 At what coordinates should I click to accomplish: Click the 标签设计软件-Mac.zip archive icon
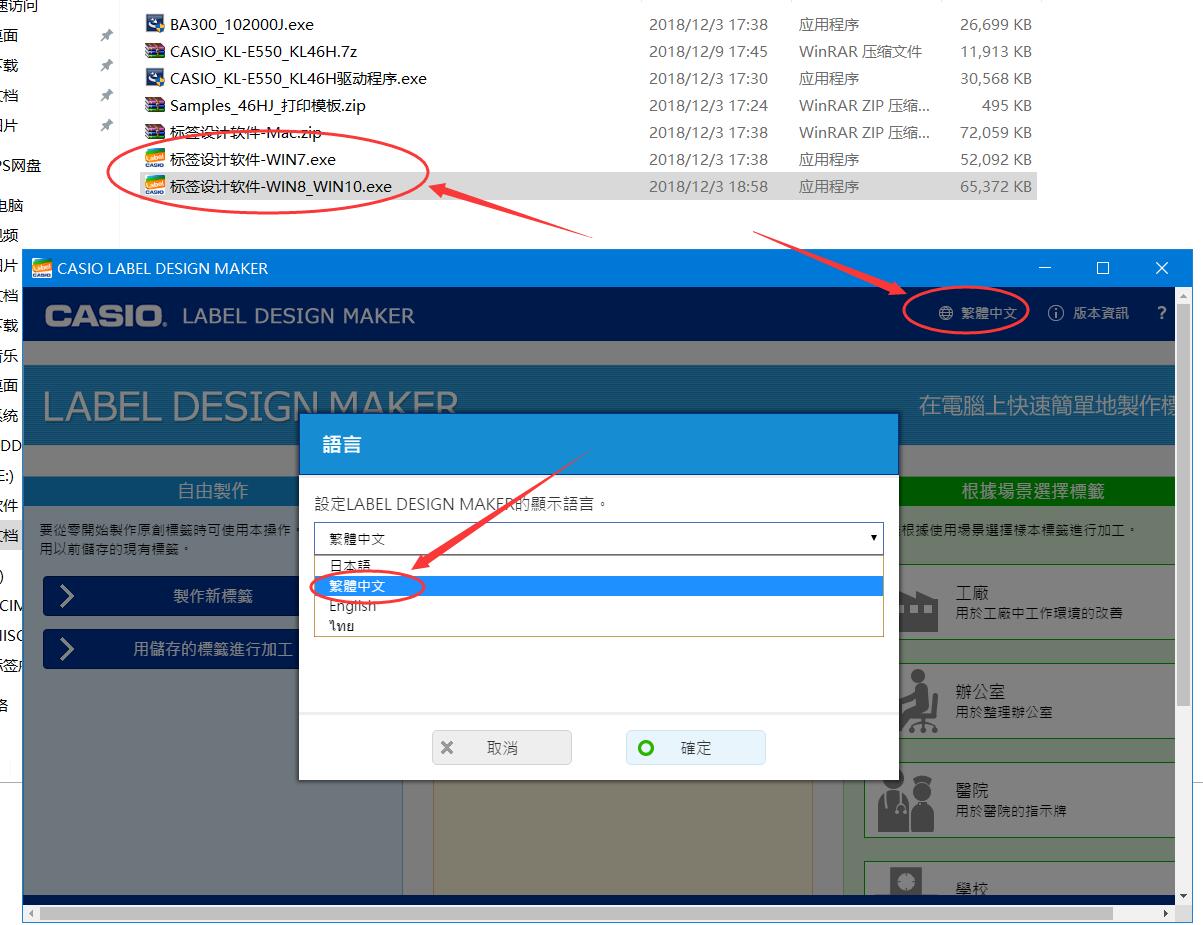pyautogui.click(x=155, y=132)
